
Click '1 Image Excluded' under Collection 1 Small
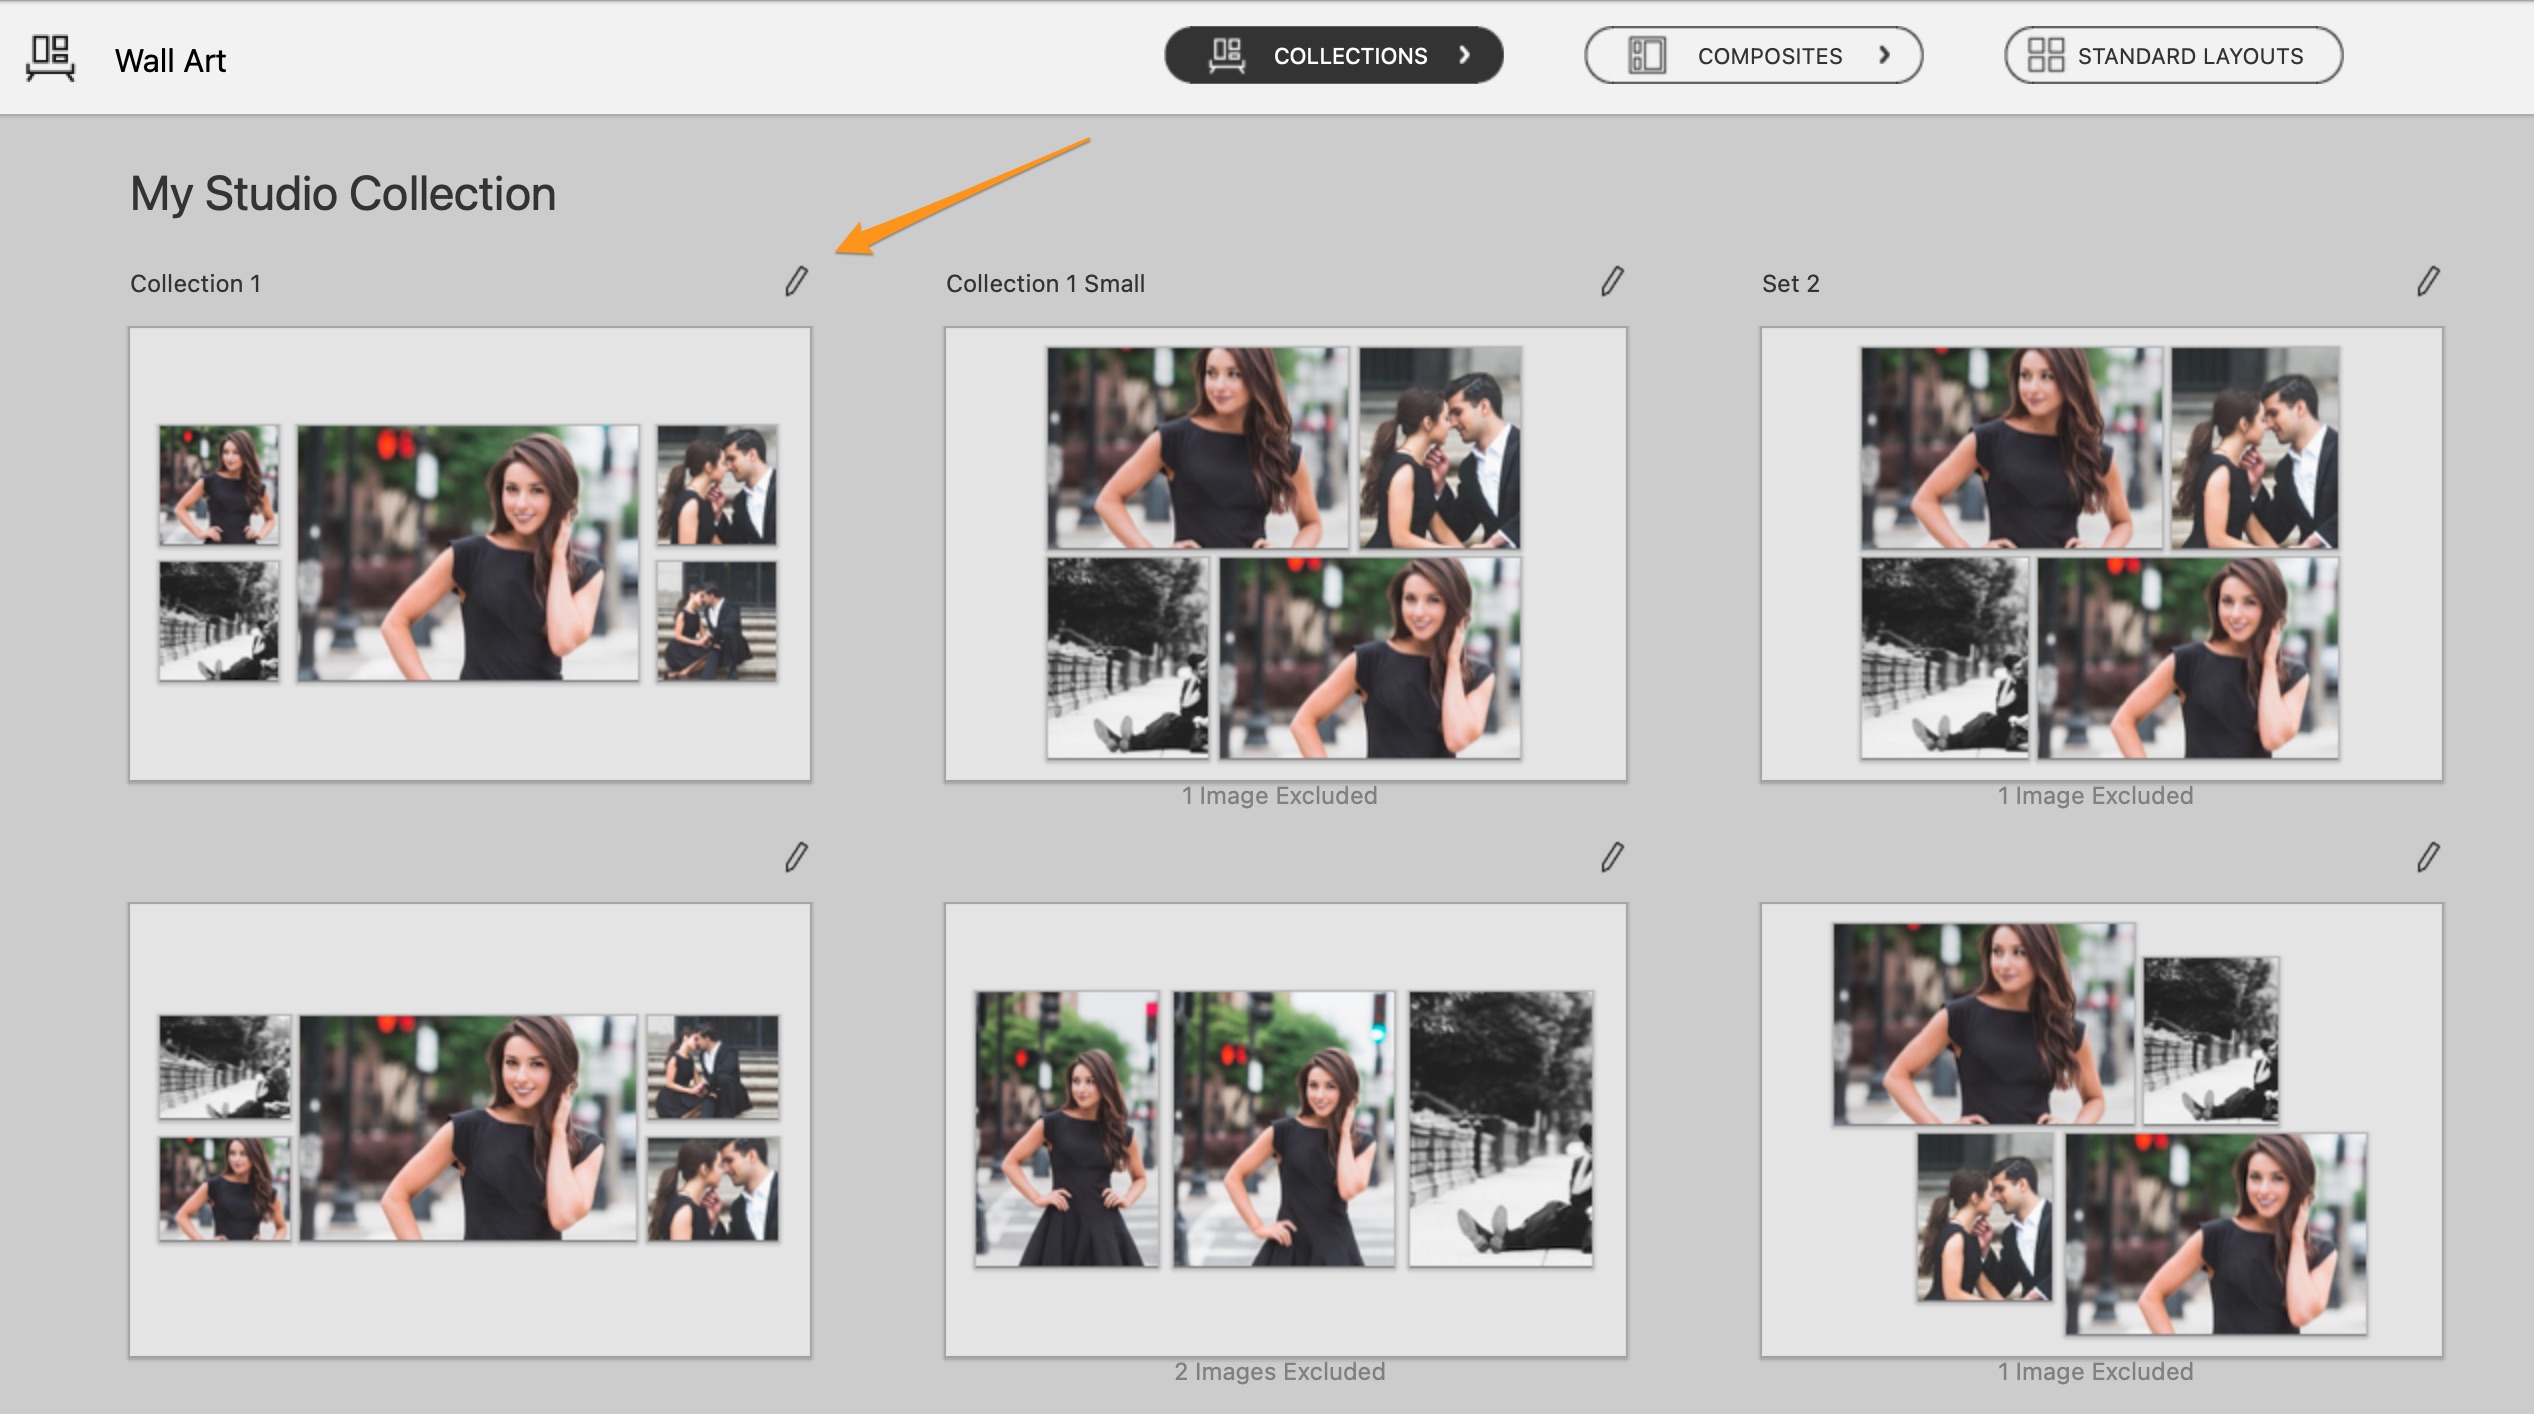tap(1279, 796)
